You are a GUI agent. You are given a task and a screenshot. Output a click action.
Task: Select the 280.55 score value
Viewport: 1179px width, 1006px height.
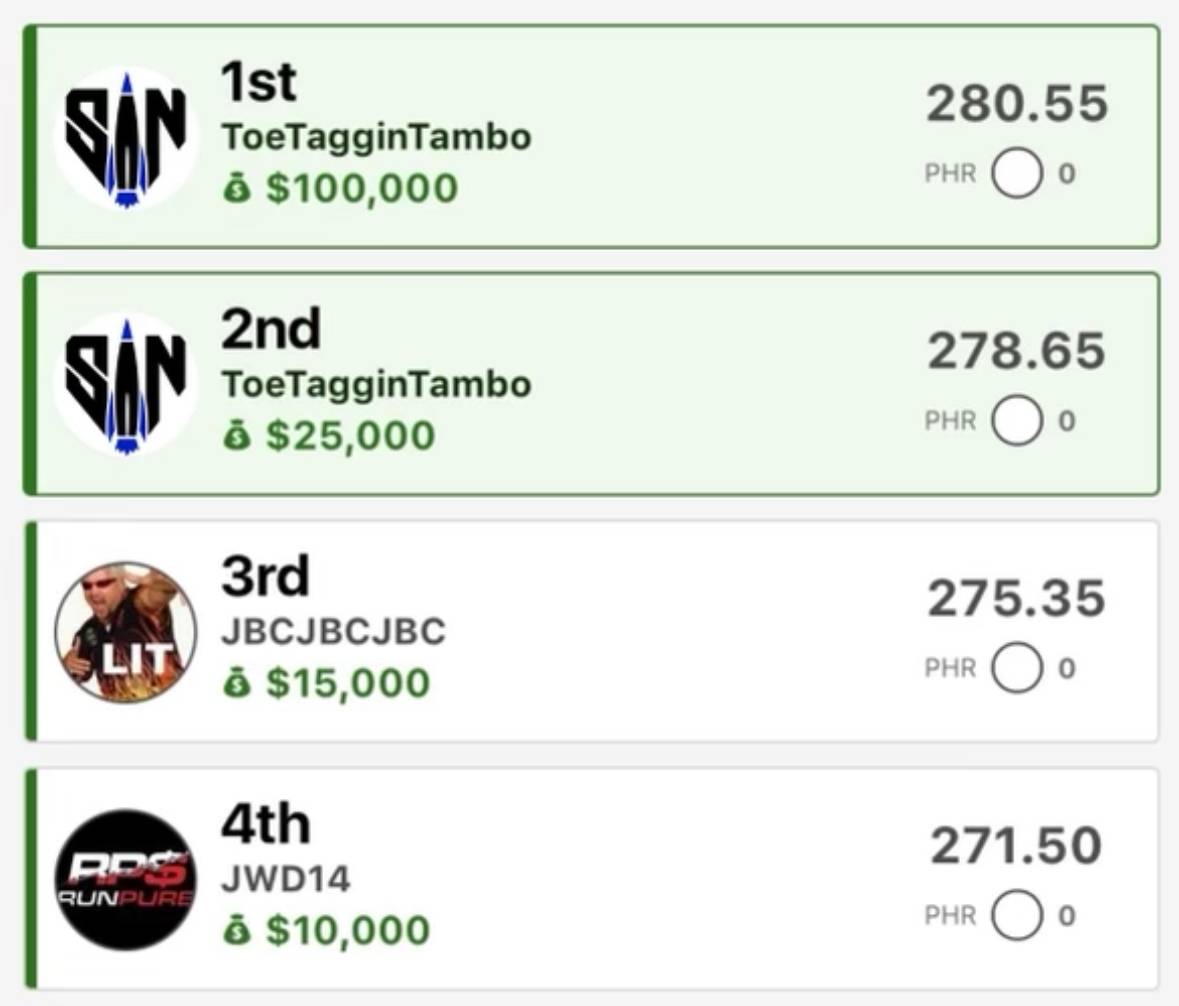click(x=1017, y=104)
